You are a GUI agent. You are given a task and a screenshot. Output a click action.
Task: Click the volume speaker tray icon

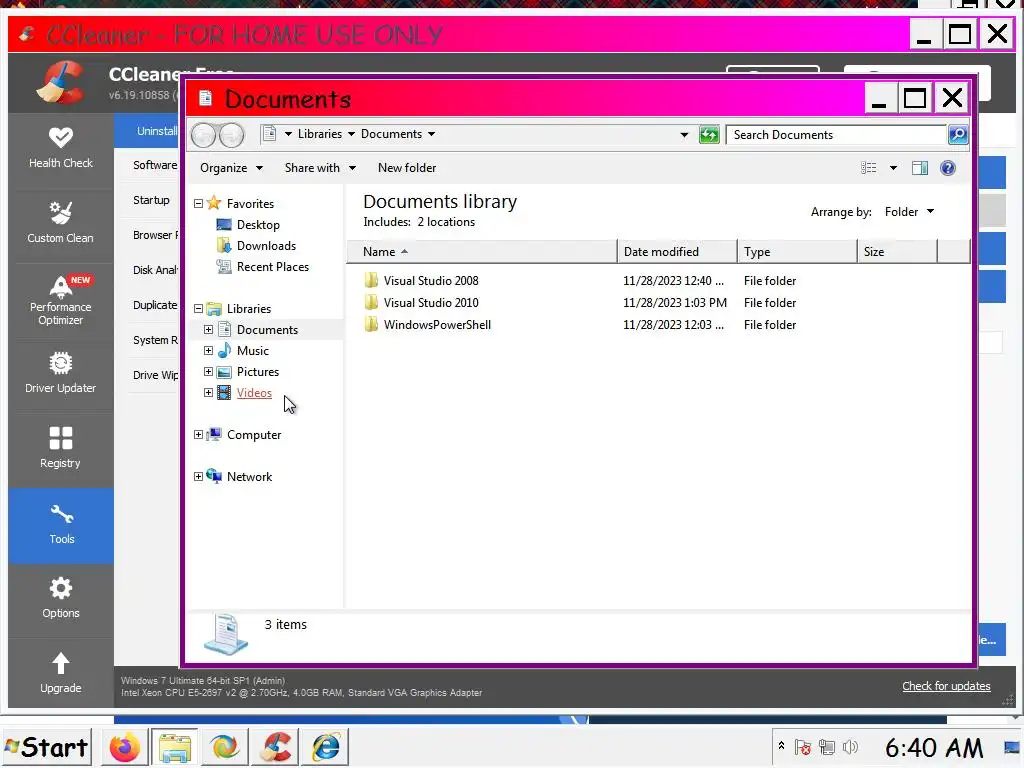(850, 747)
